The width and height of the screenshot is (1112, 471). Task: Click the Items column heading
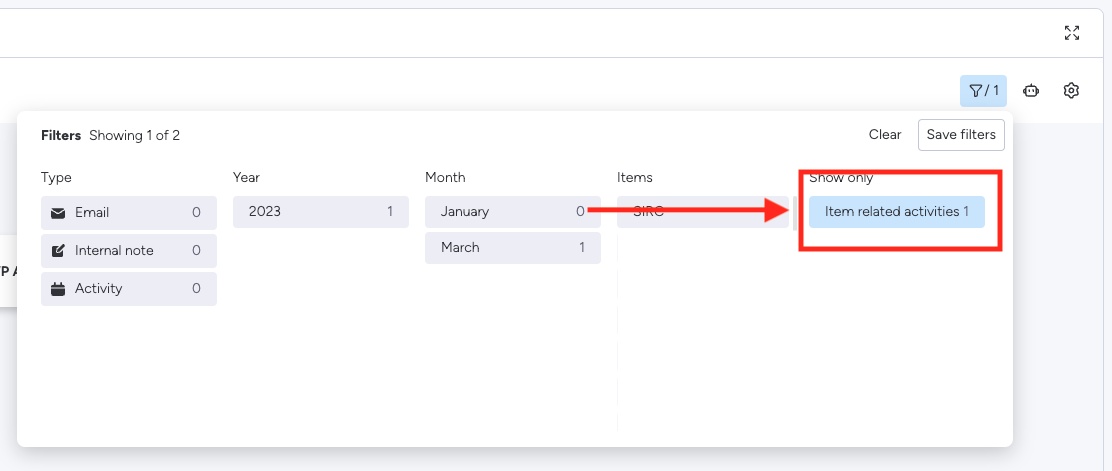point(635,178)
